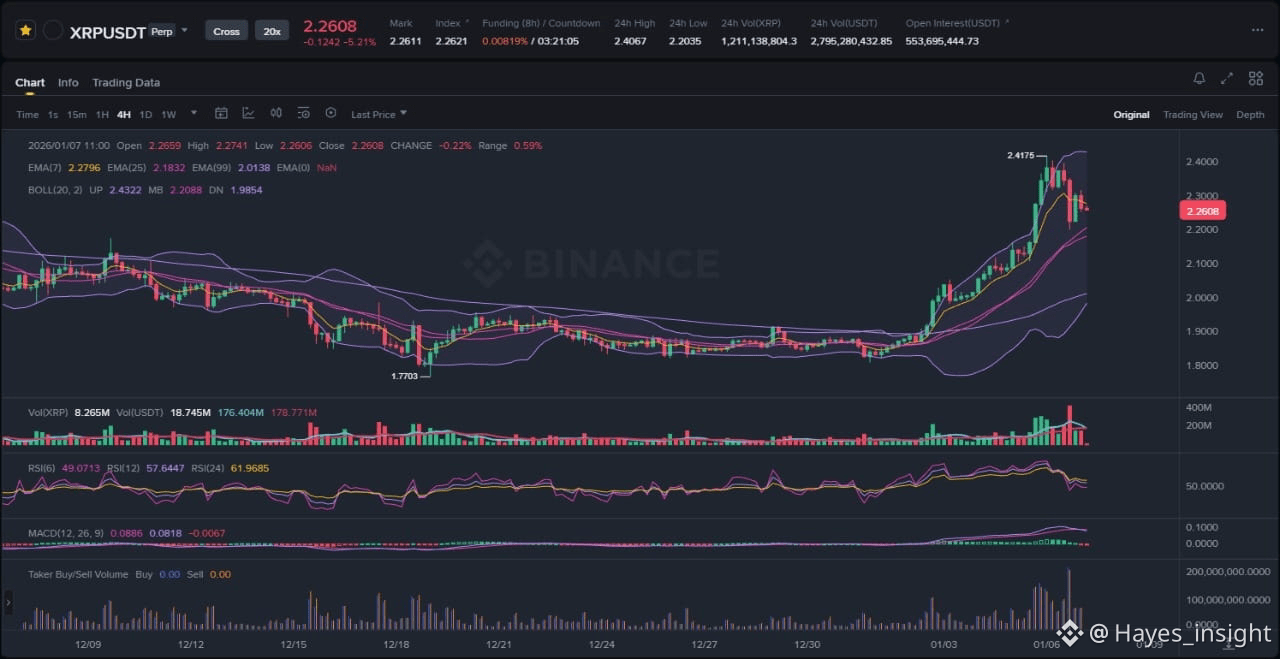Click the Perp contract tag
1280x659 pixels.
coord(161,32)
